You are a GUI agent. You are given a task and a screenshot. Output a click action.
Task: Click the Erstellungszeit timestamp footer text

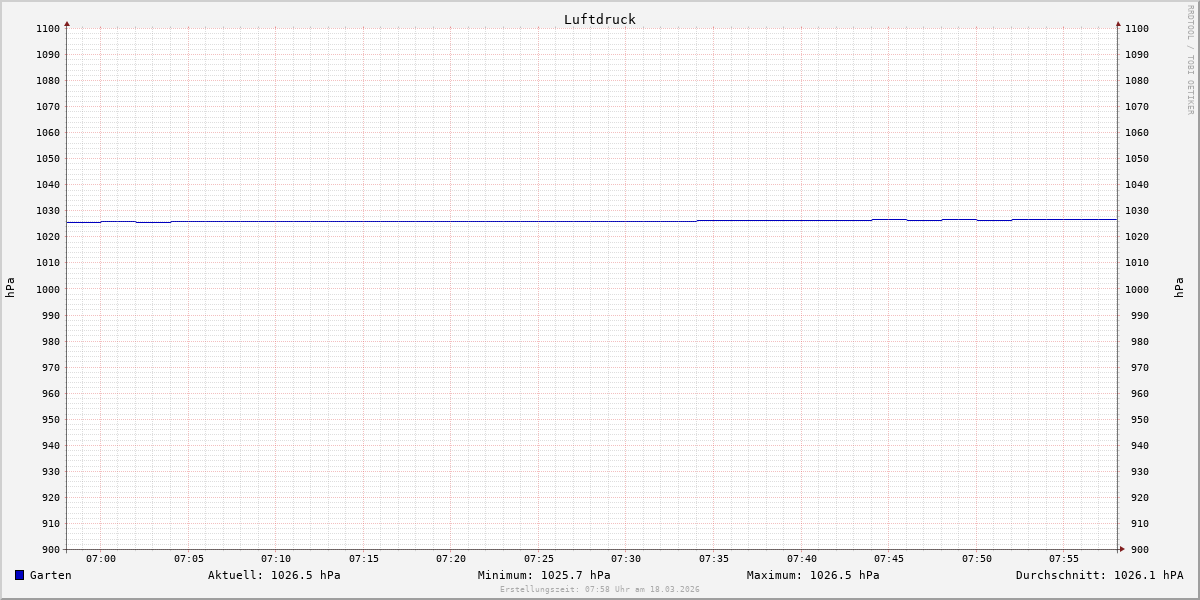[x=599, y=589]
